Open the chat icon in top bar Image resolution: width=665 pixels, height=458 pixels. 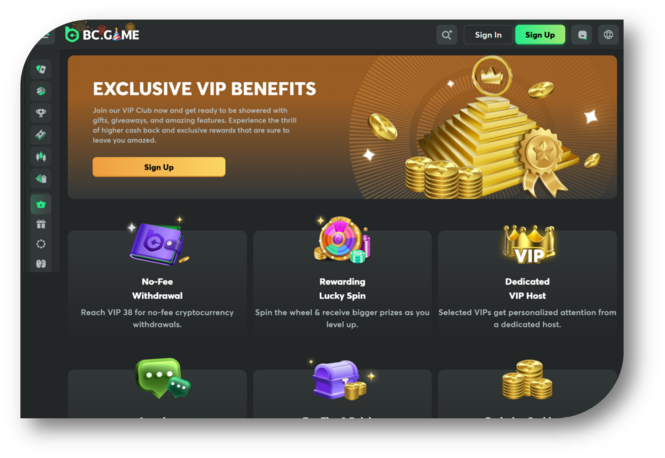coord(582,35)
